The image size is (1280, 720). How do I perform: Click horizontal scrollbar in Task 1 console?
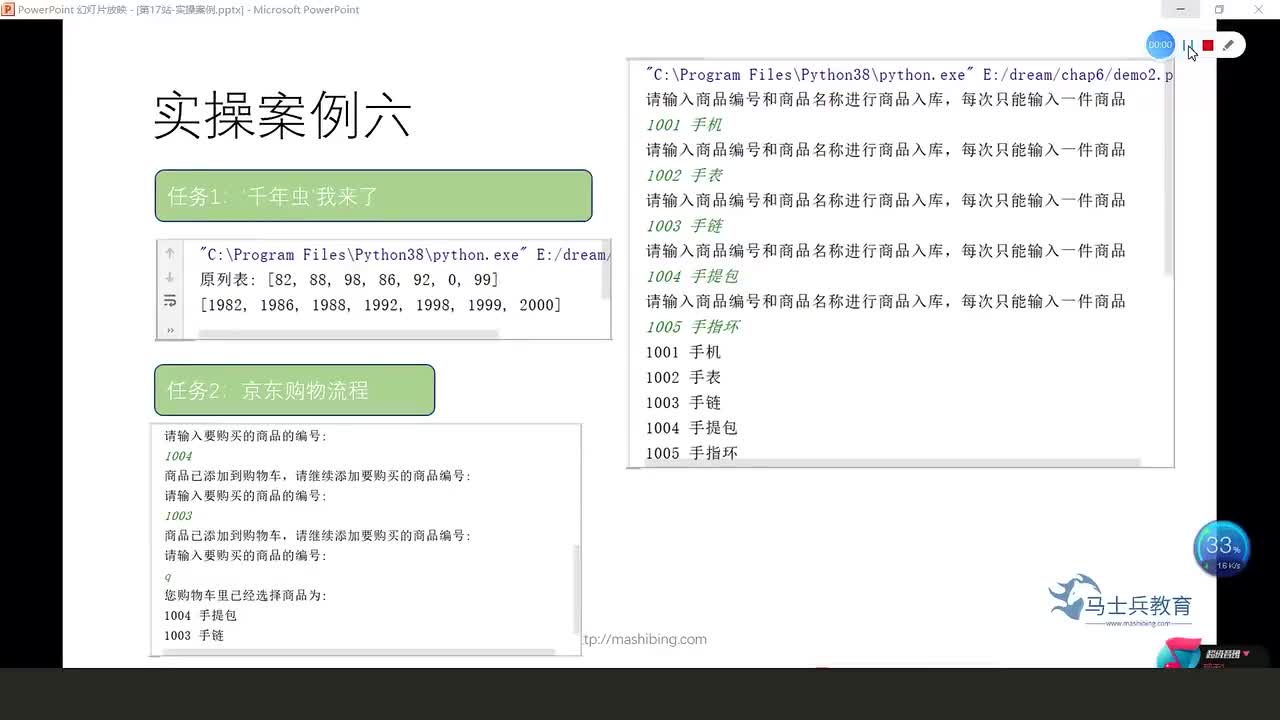coord(348,334)
